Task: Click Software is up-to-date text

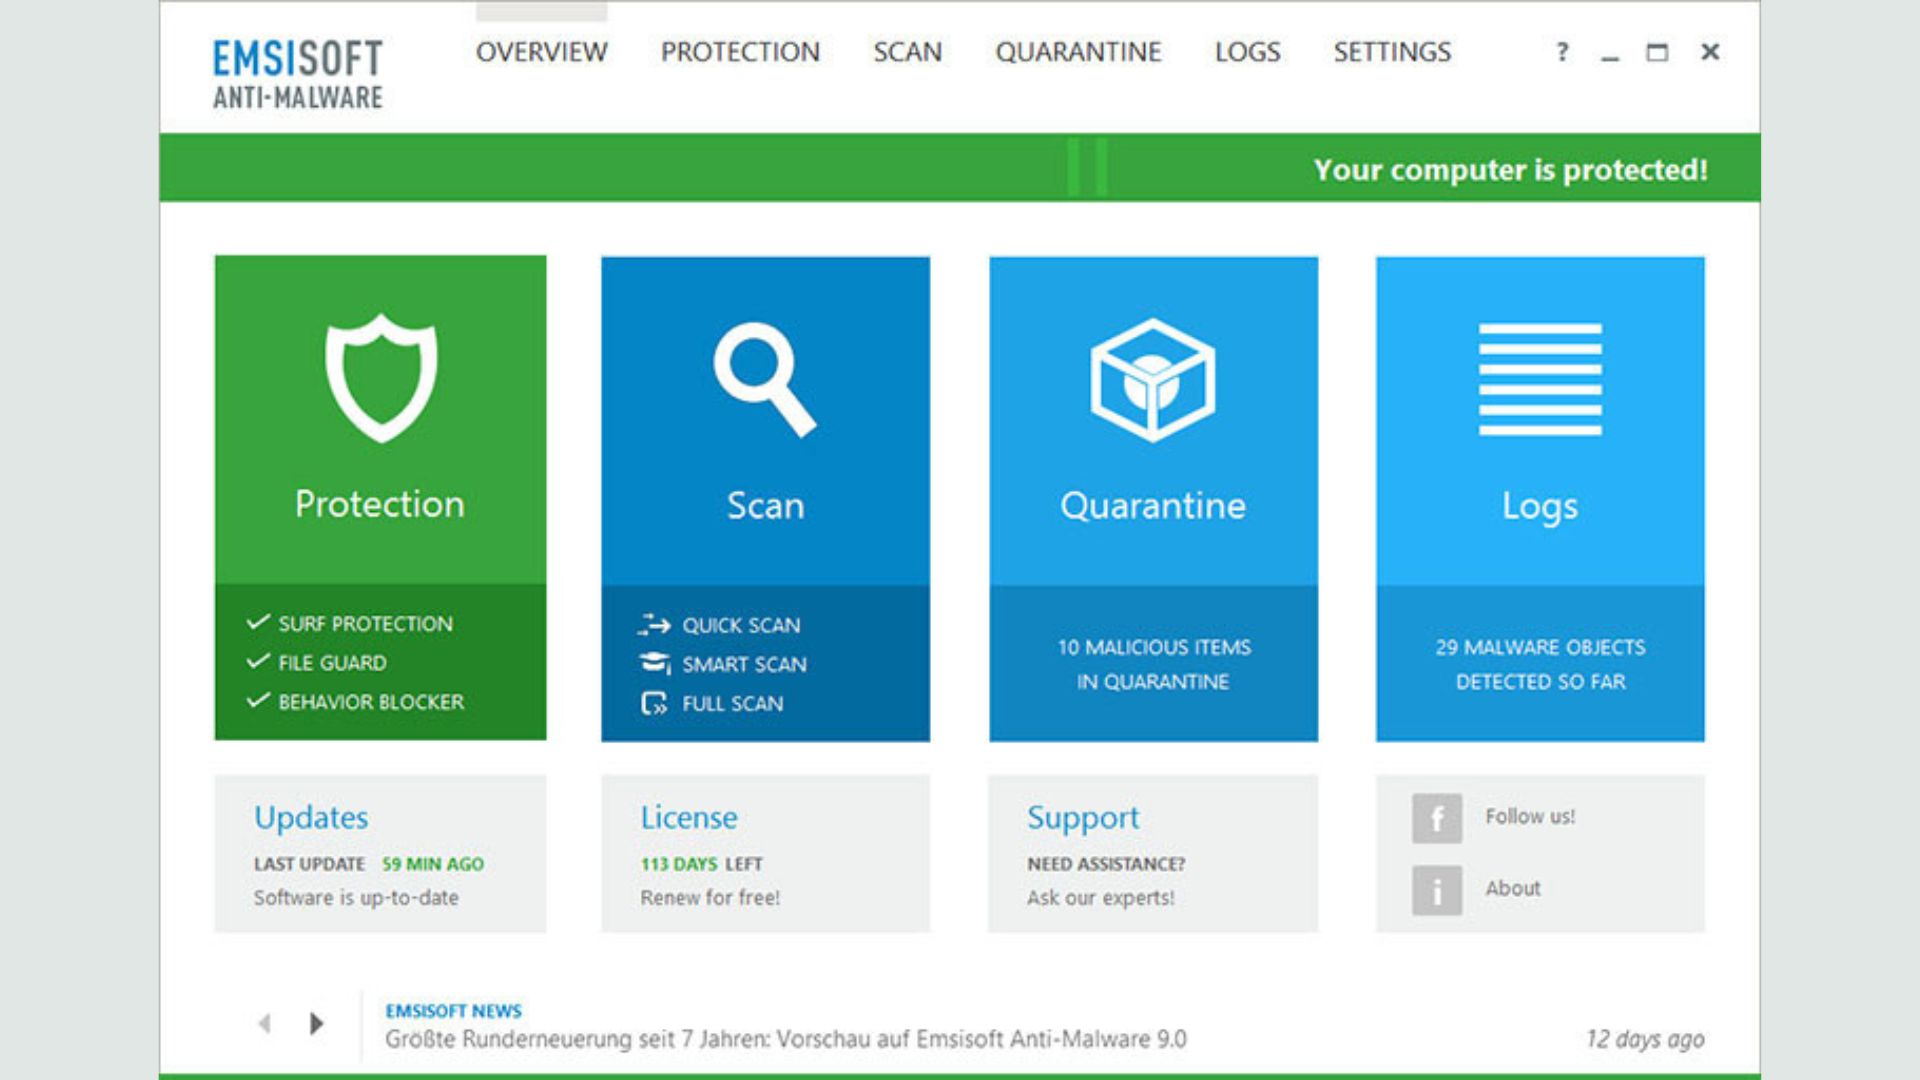Action: click(356, 898)
